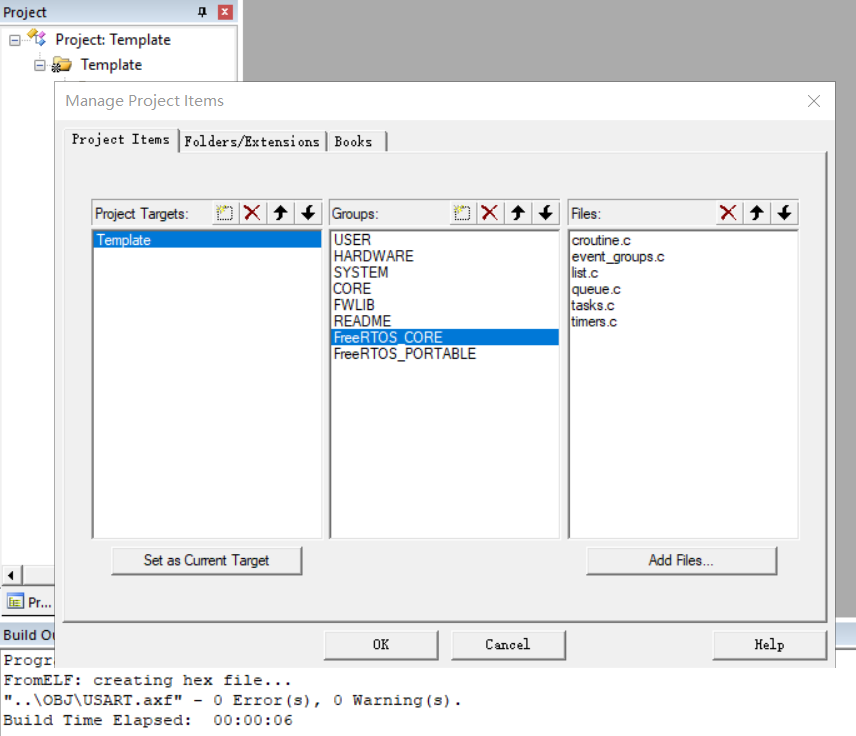The width and height of the screenshot is (856, 736).
Task: Click the Cancel button
Action: pos(508,645)
